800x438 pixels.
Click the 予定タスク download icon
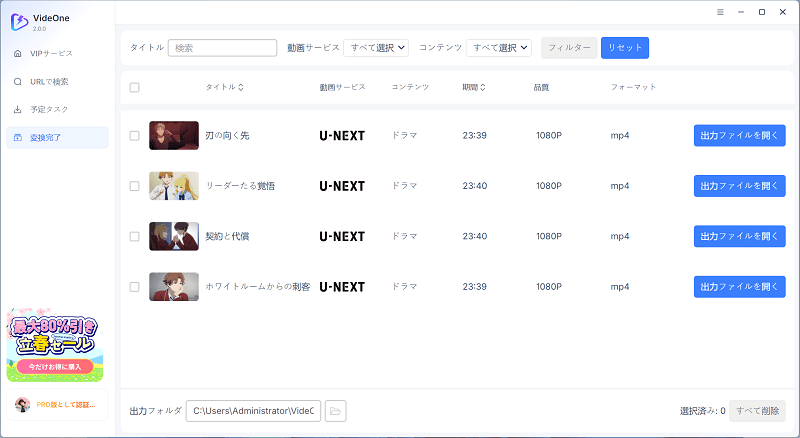(x=18, y=109)
